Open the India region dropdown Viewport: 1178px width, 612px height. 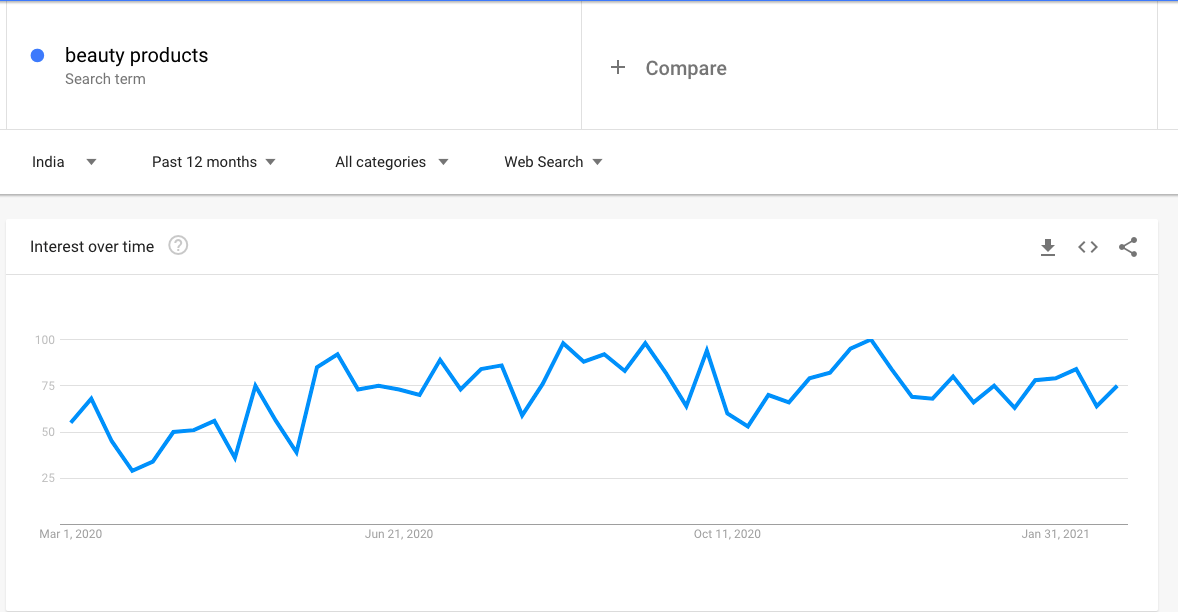tap(64, 162)
